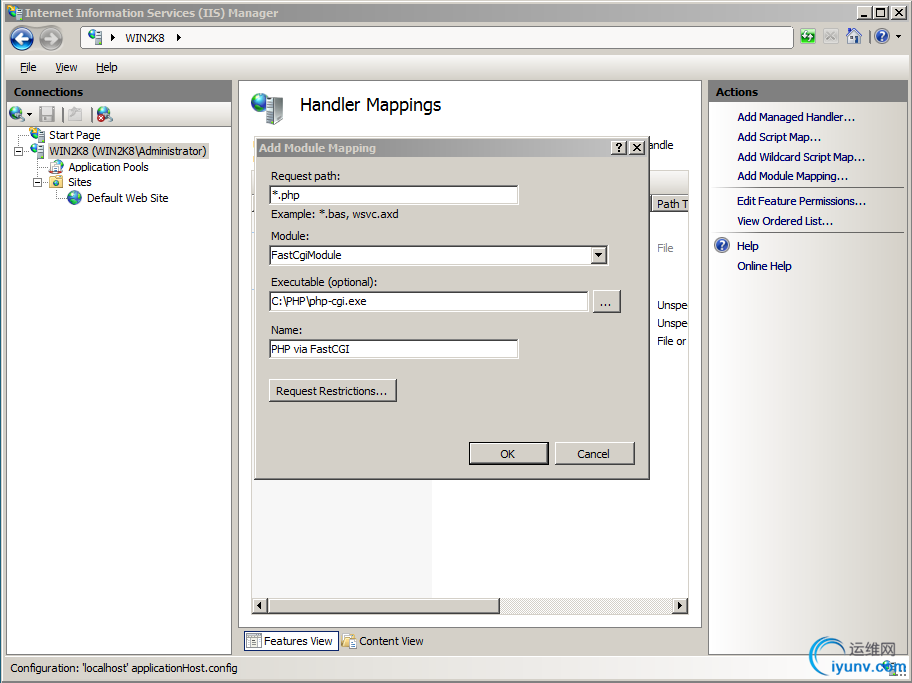Click the Delete Connection icon in Connections toolbar
The image size is (912, 683).
point(105,114)
